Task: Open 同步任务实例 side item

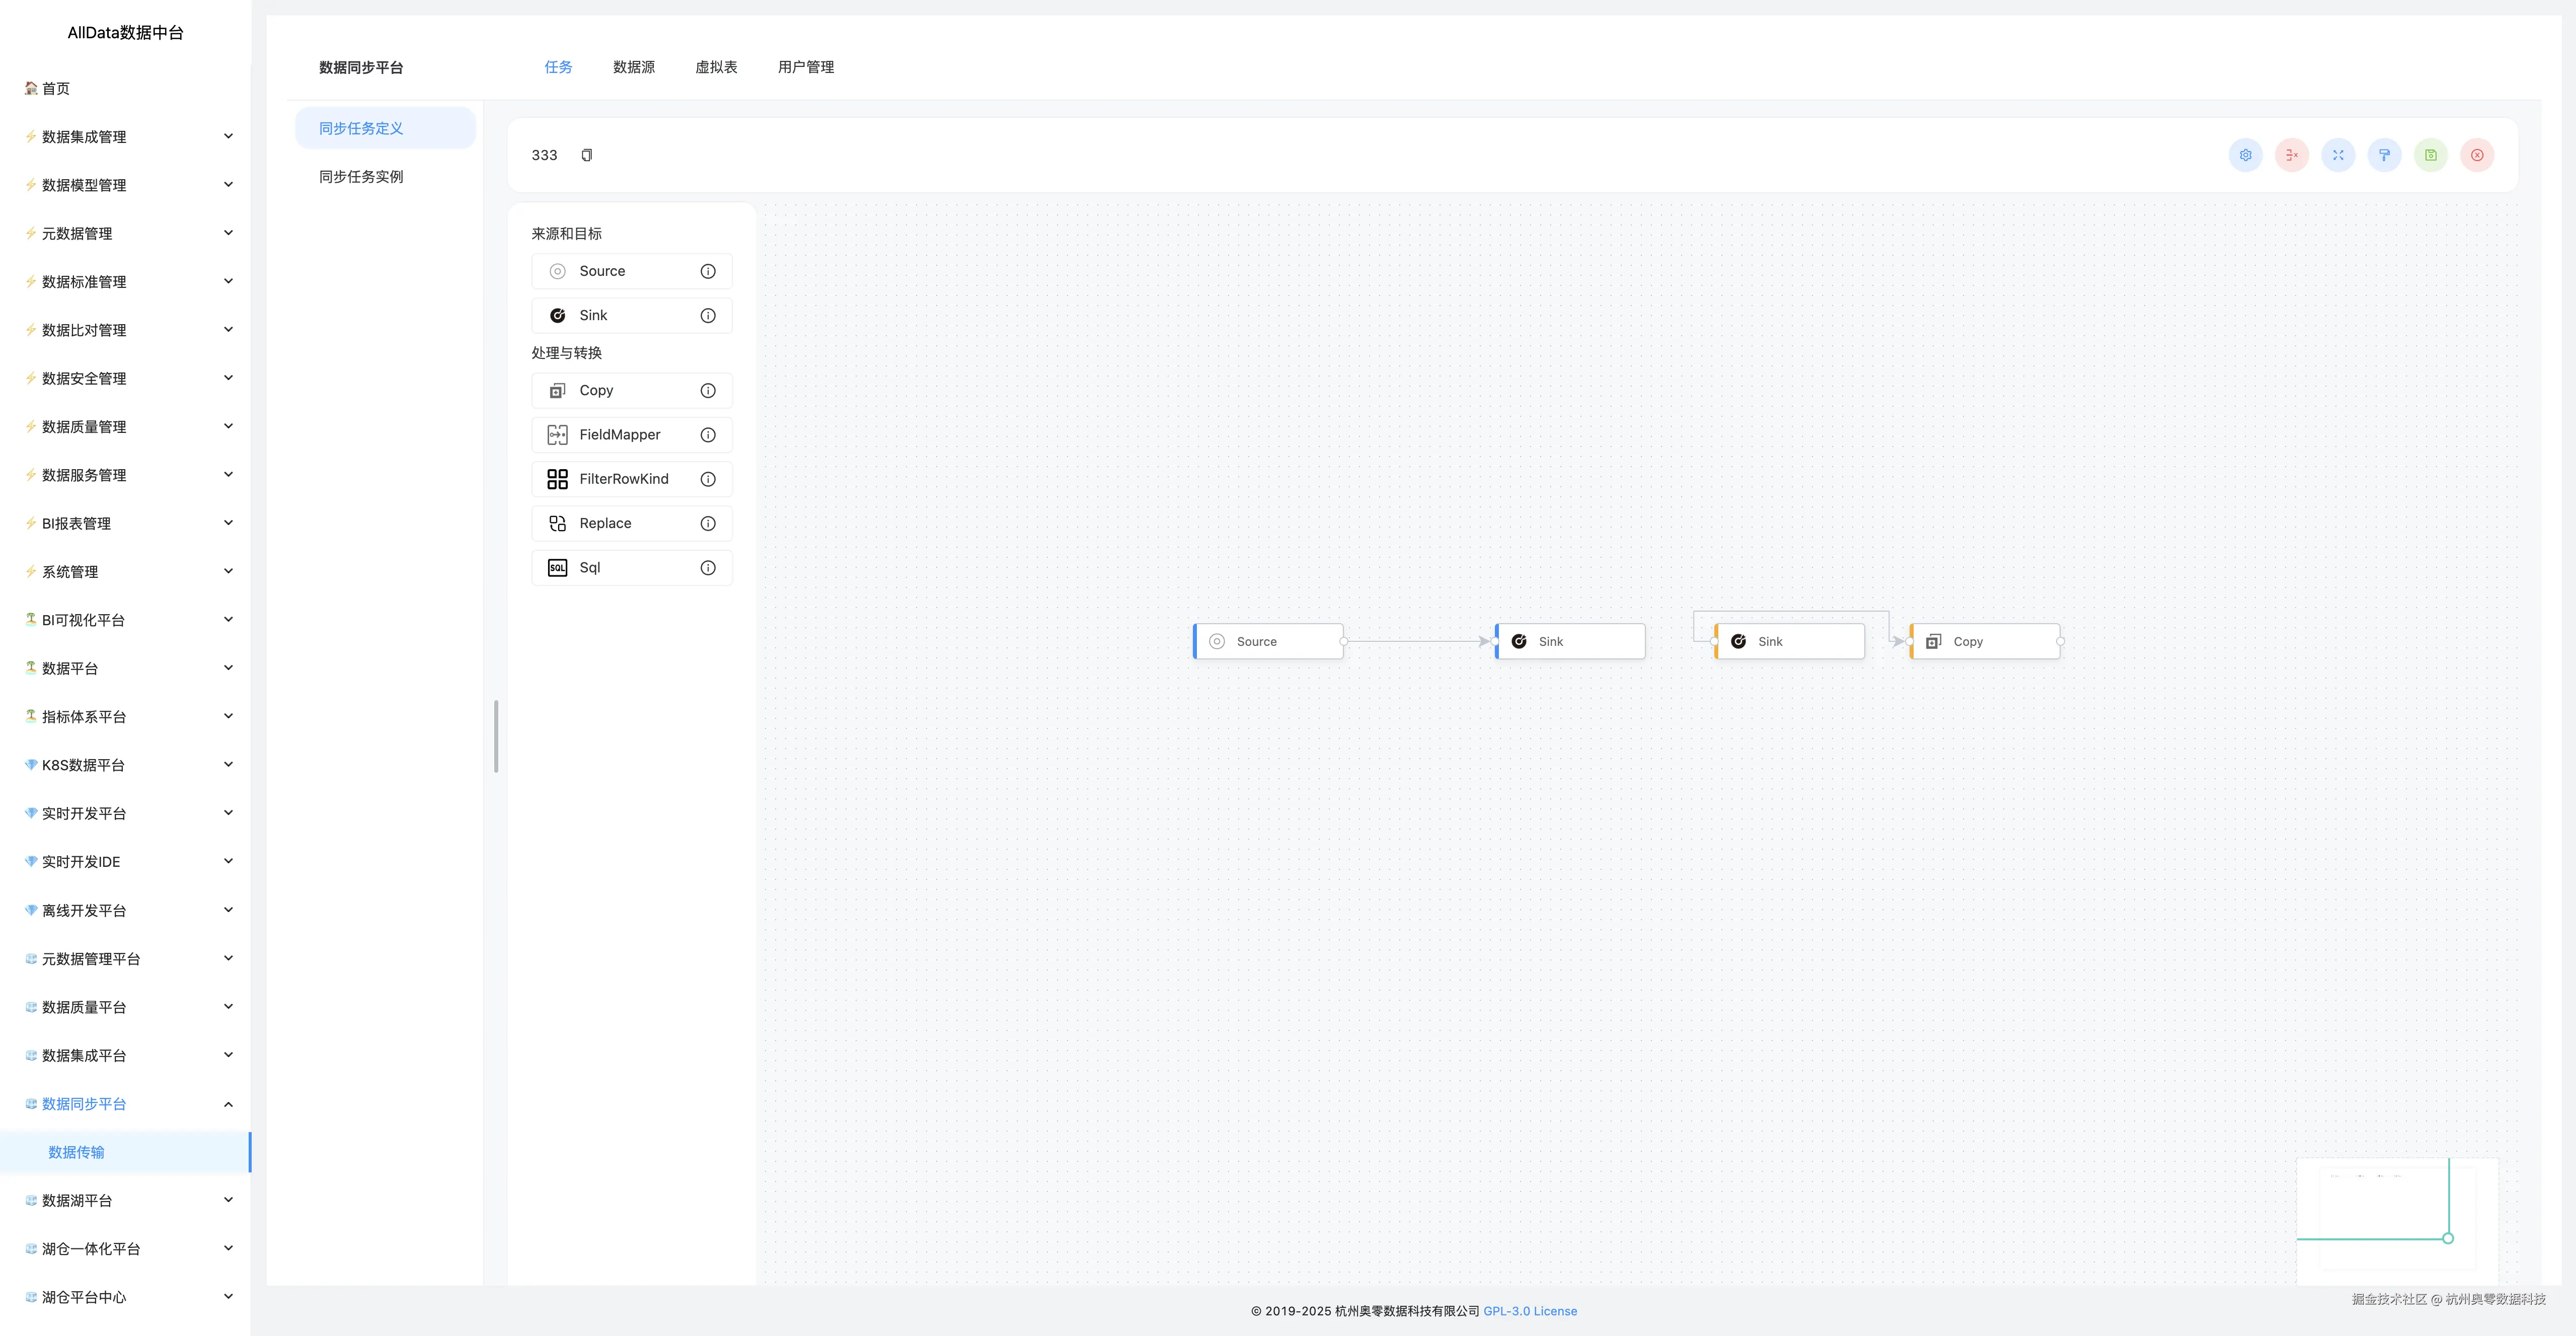Action: (361, 177)
